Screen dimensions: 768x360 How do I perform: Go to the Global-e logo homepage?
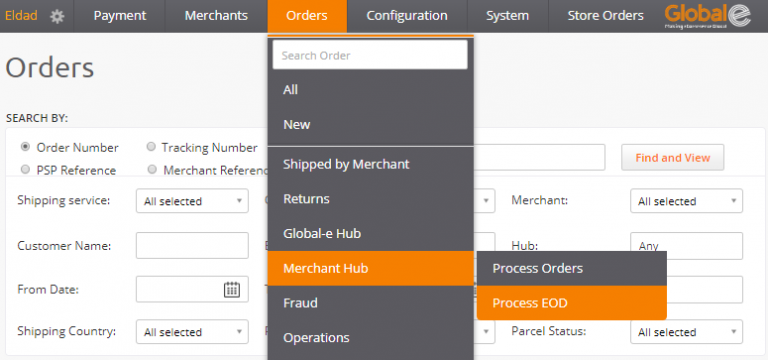point(708,16)
